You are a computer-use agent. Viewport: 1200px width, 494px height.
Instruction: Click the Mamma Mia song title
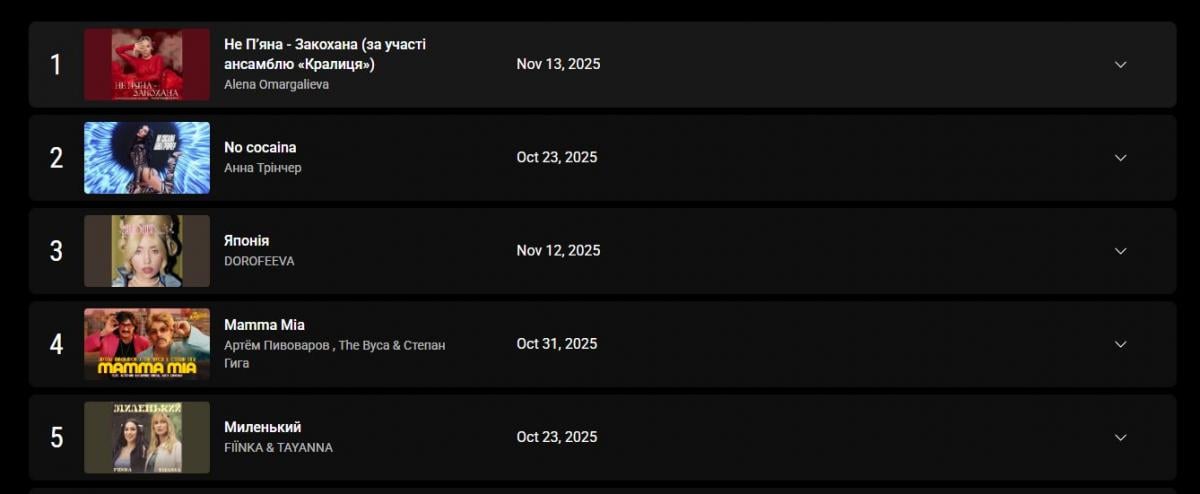pyautogui.click(x=264, y=325)
